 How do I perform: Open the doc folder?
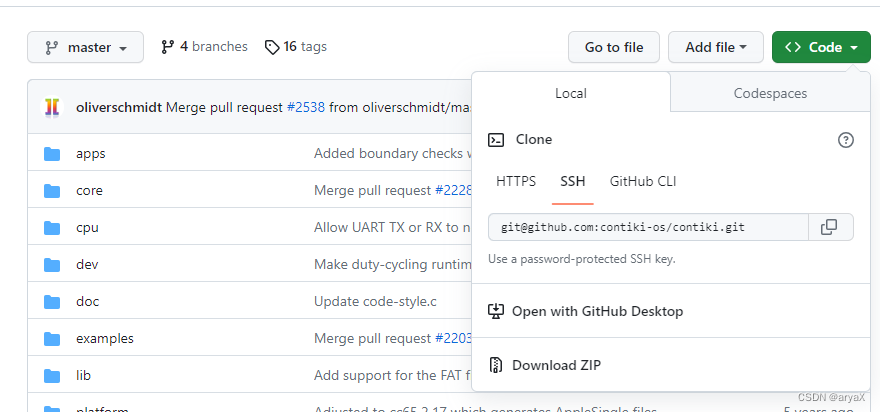point(88,301)
